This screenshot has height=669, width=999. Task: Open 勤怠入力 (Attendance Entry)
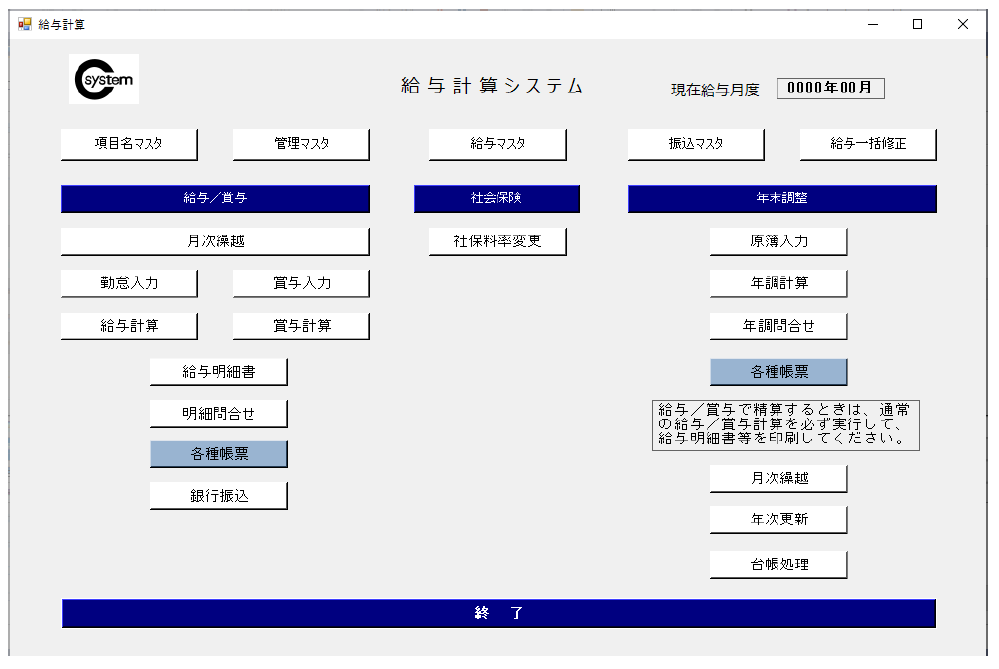[128, 283]
